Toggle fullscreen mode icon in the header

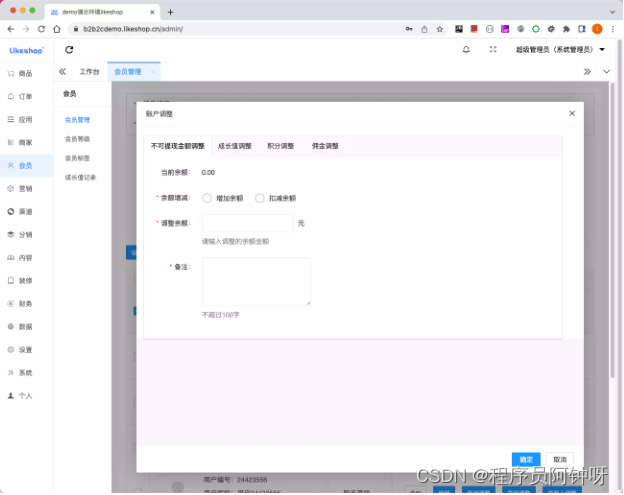point(492,49)
